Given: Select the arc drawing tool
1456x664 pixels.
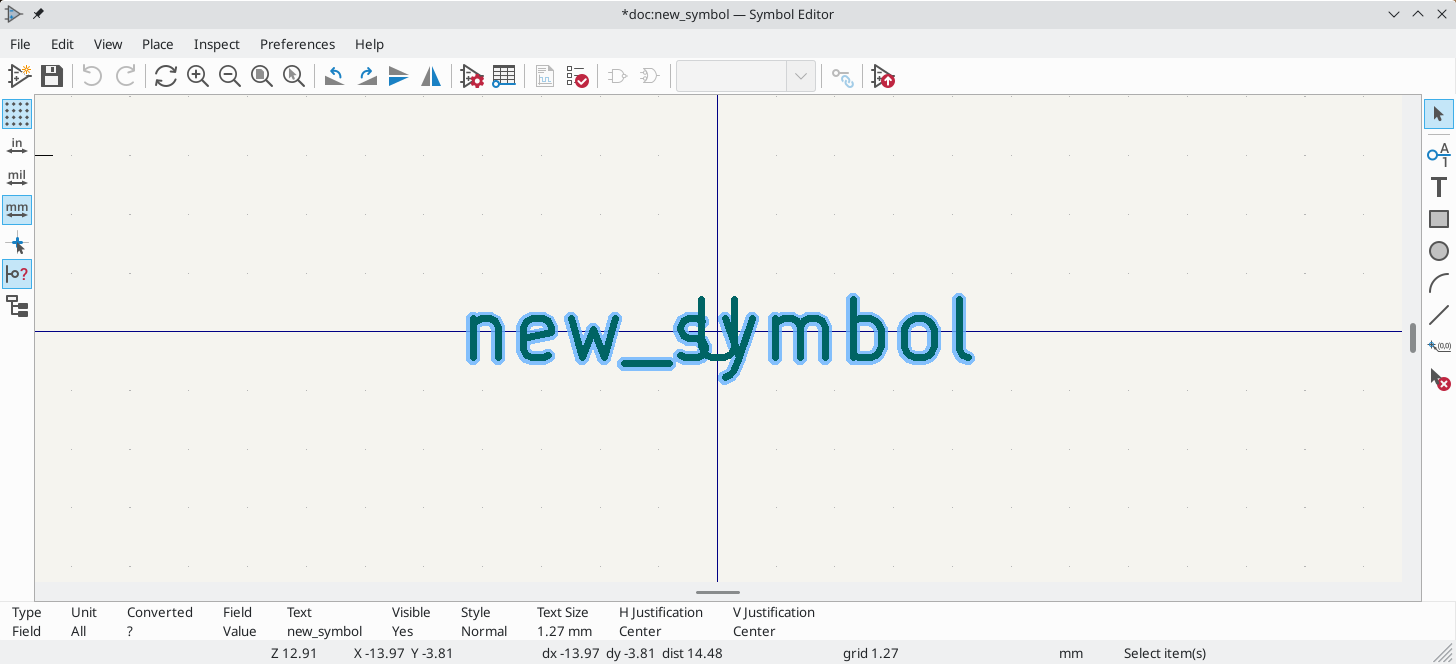Looking at the screenshot, I should coord(1437,283).
